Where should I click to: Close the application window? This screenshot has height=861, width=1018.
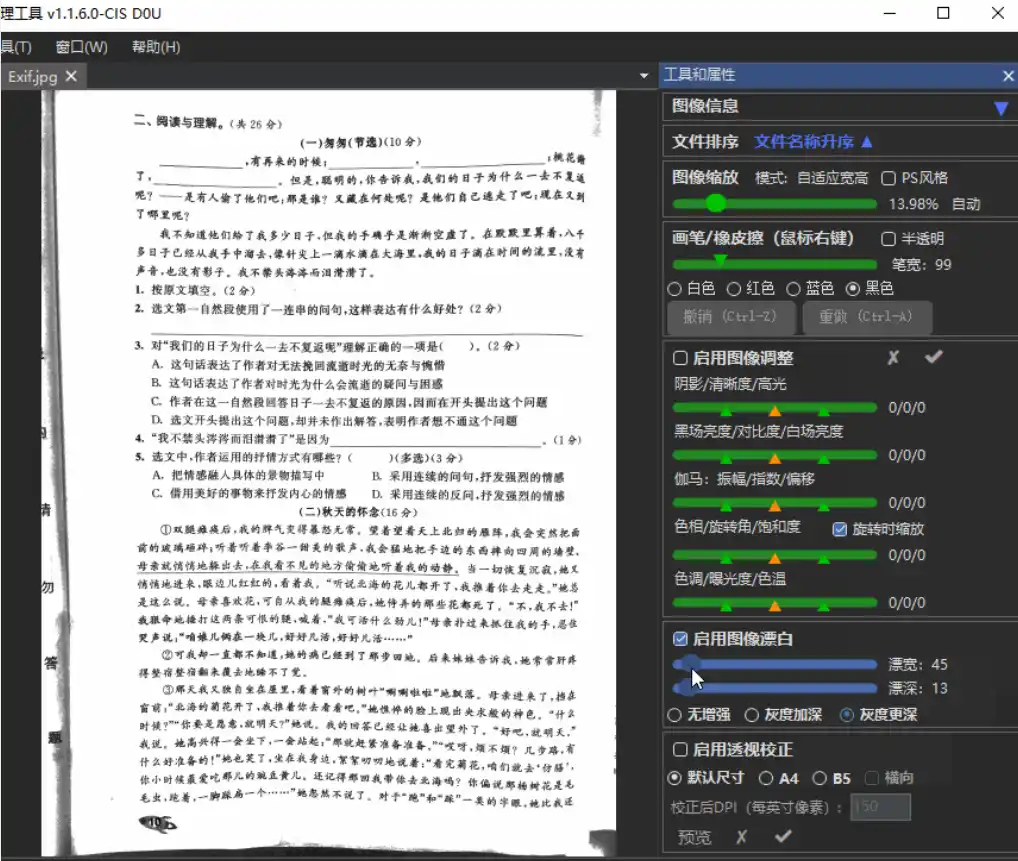pyautogui.click(x=998, y=13)
